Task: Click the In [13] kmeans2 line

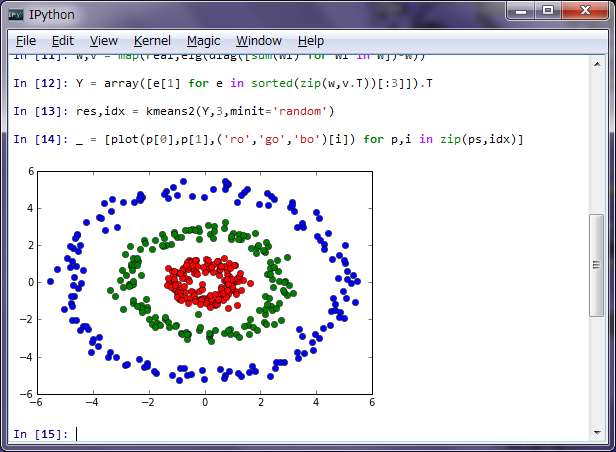Action: coord(174,111)
